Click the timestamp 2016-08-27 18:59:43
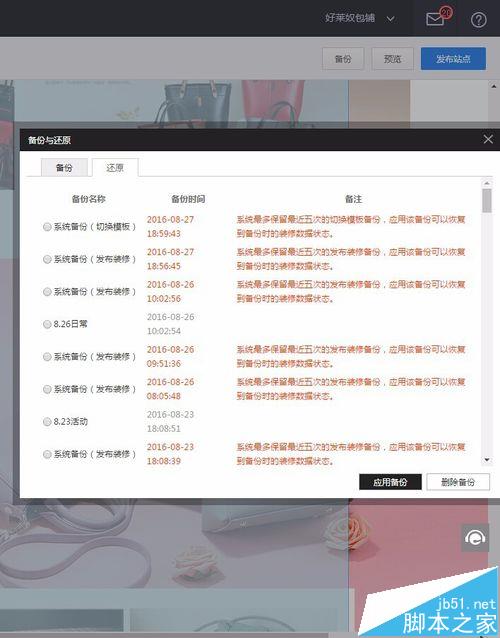 tap(170, 227)
